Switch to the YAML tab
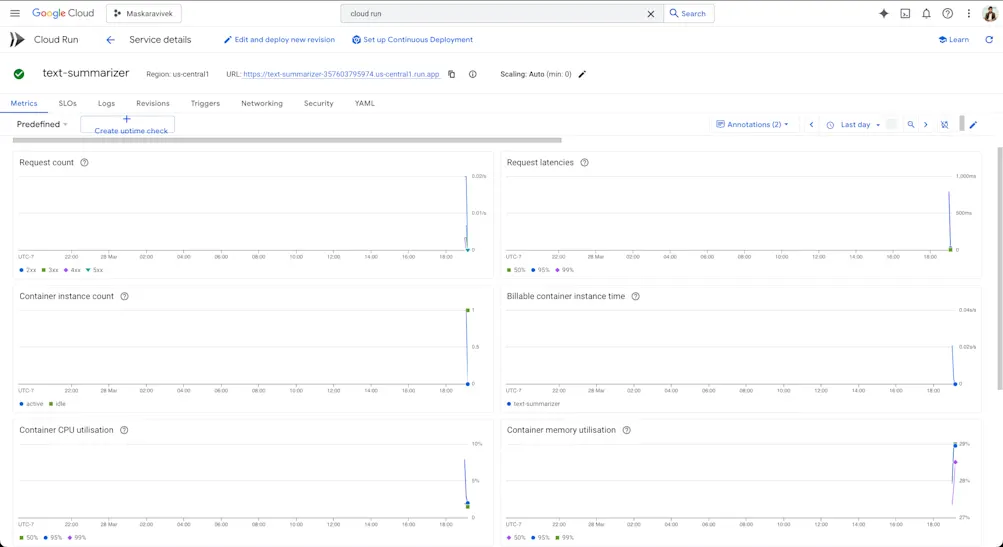This screenshot has height=547, width=1003. (365, 103)
